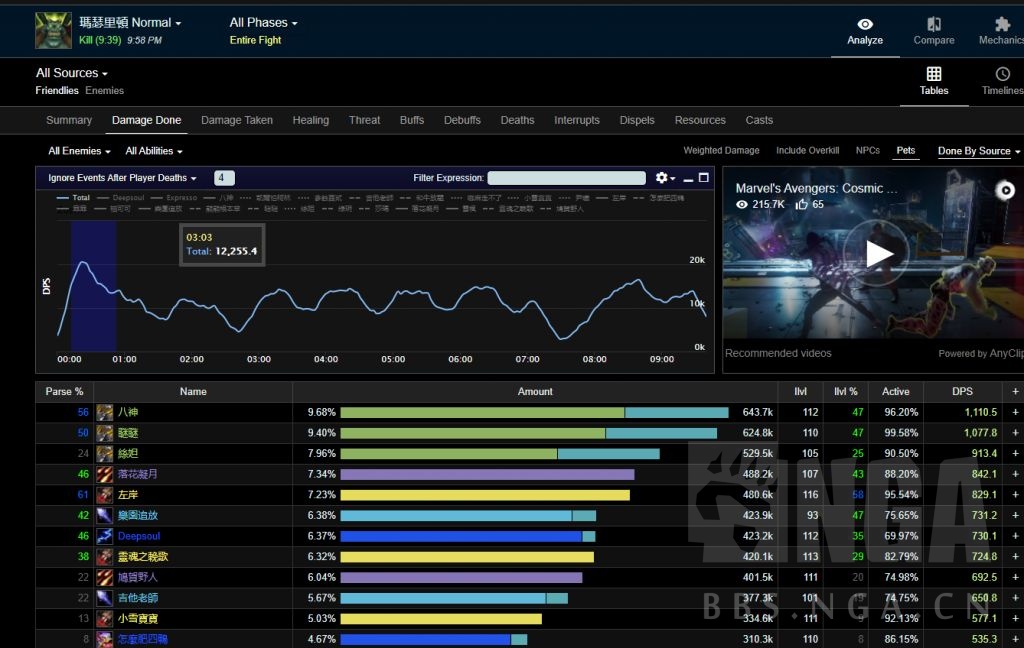Click the boss portrait icon
The height and width of the screenshot is (648, 1024).
(x=53, y=30)
